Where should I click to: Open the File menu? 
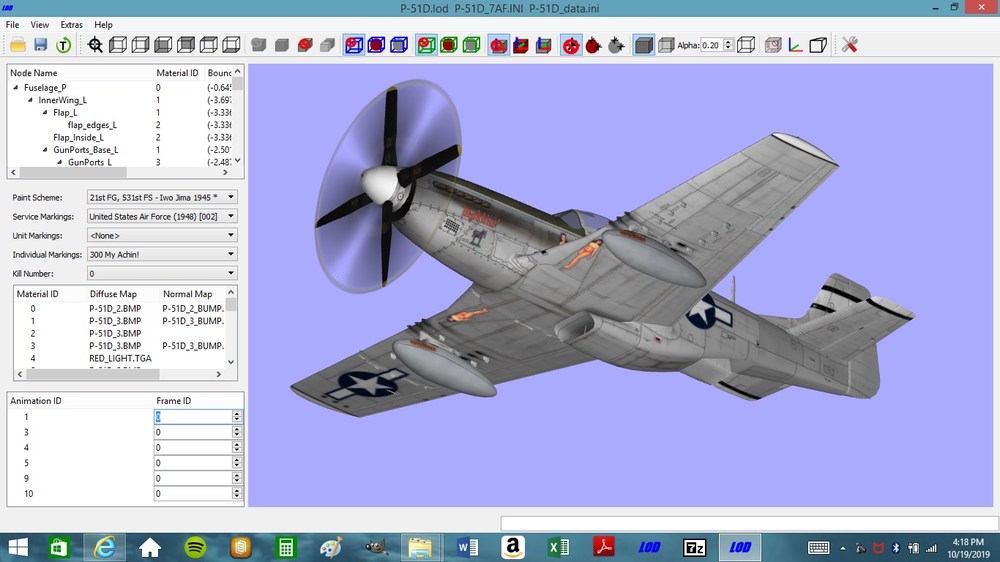[x=12, y=24]
